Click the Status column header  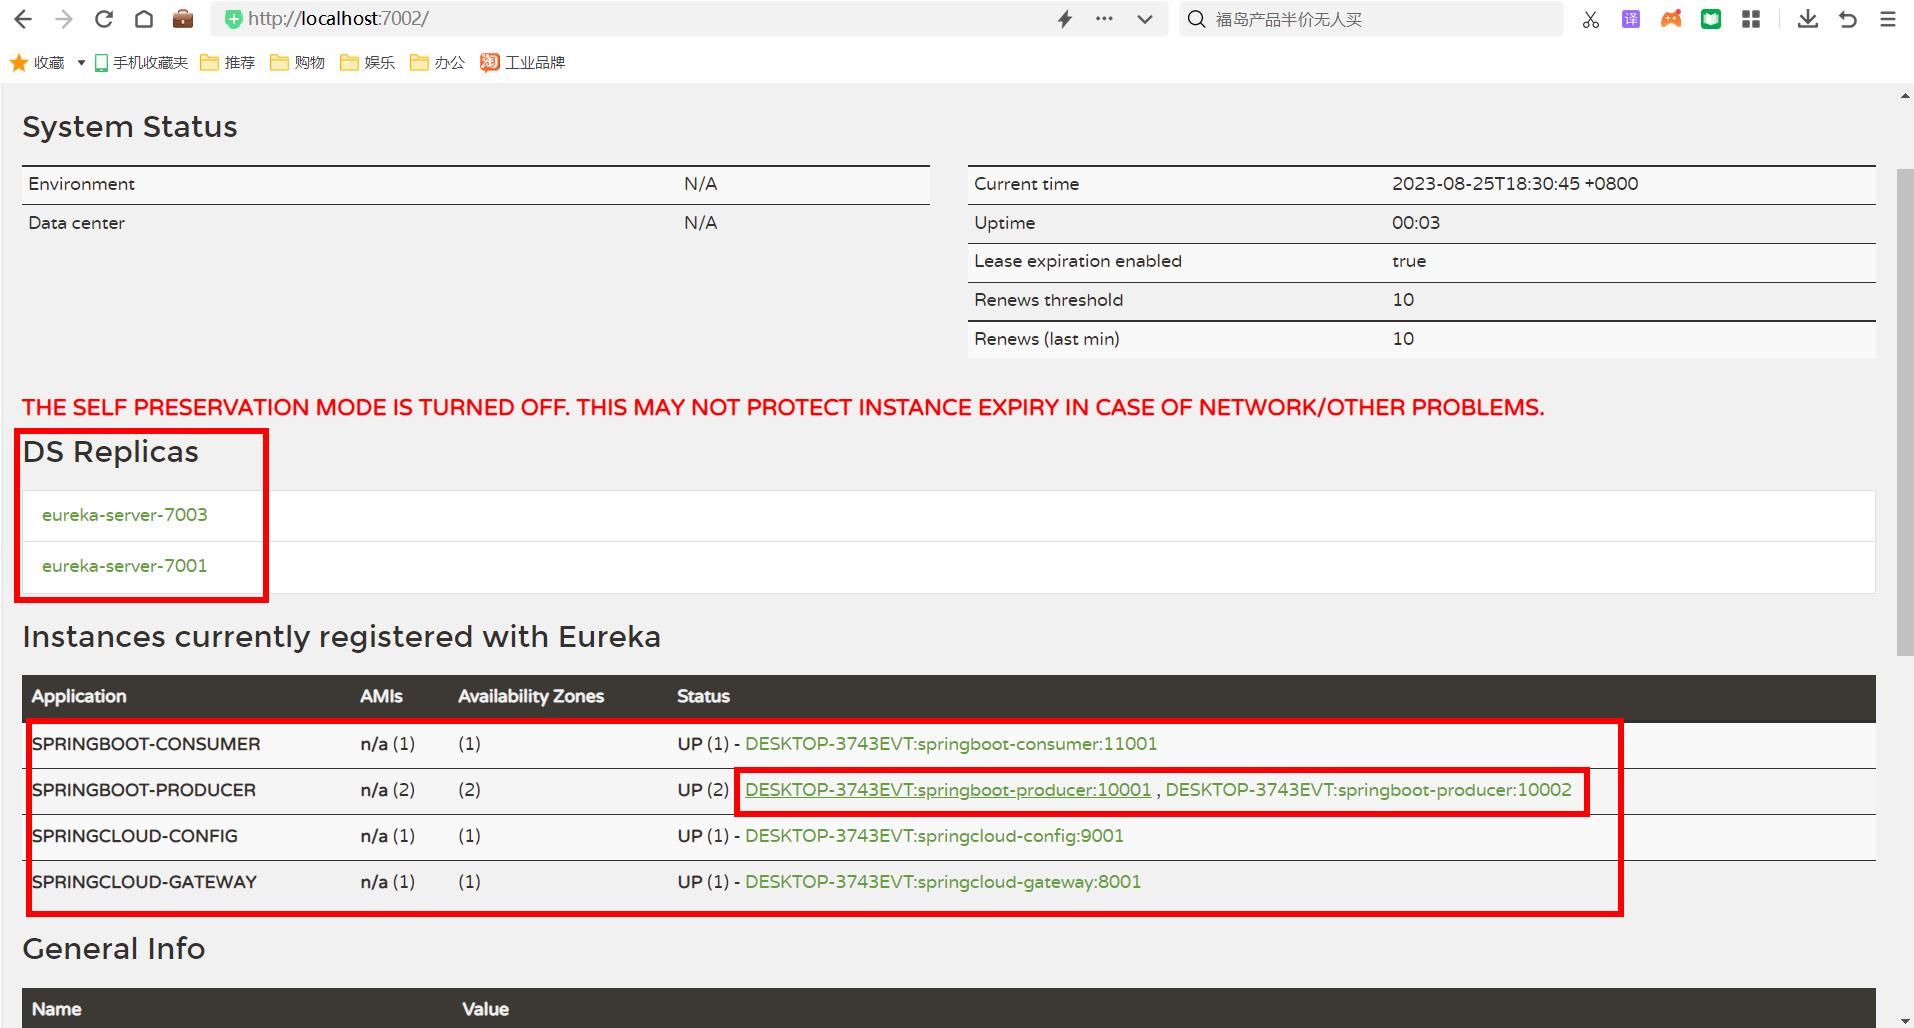point(703,696)
